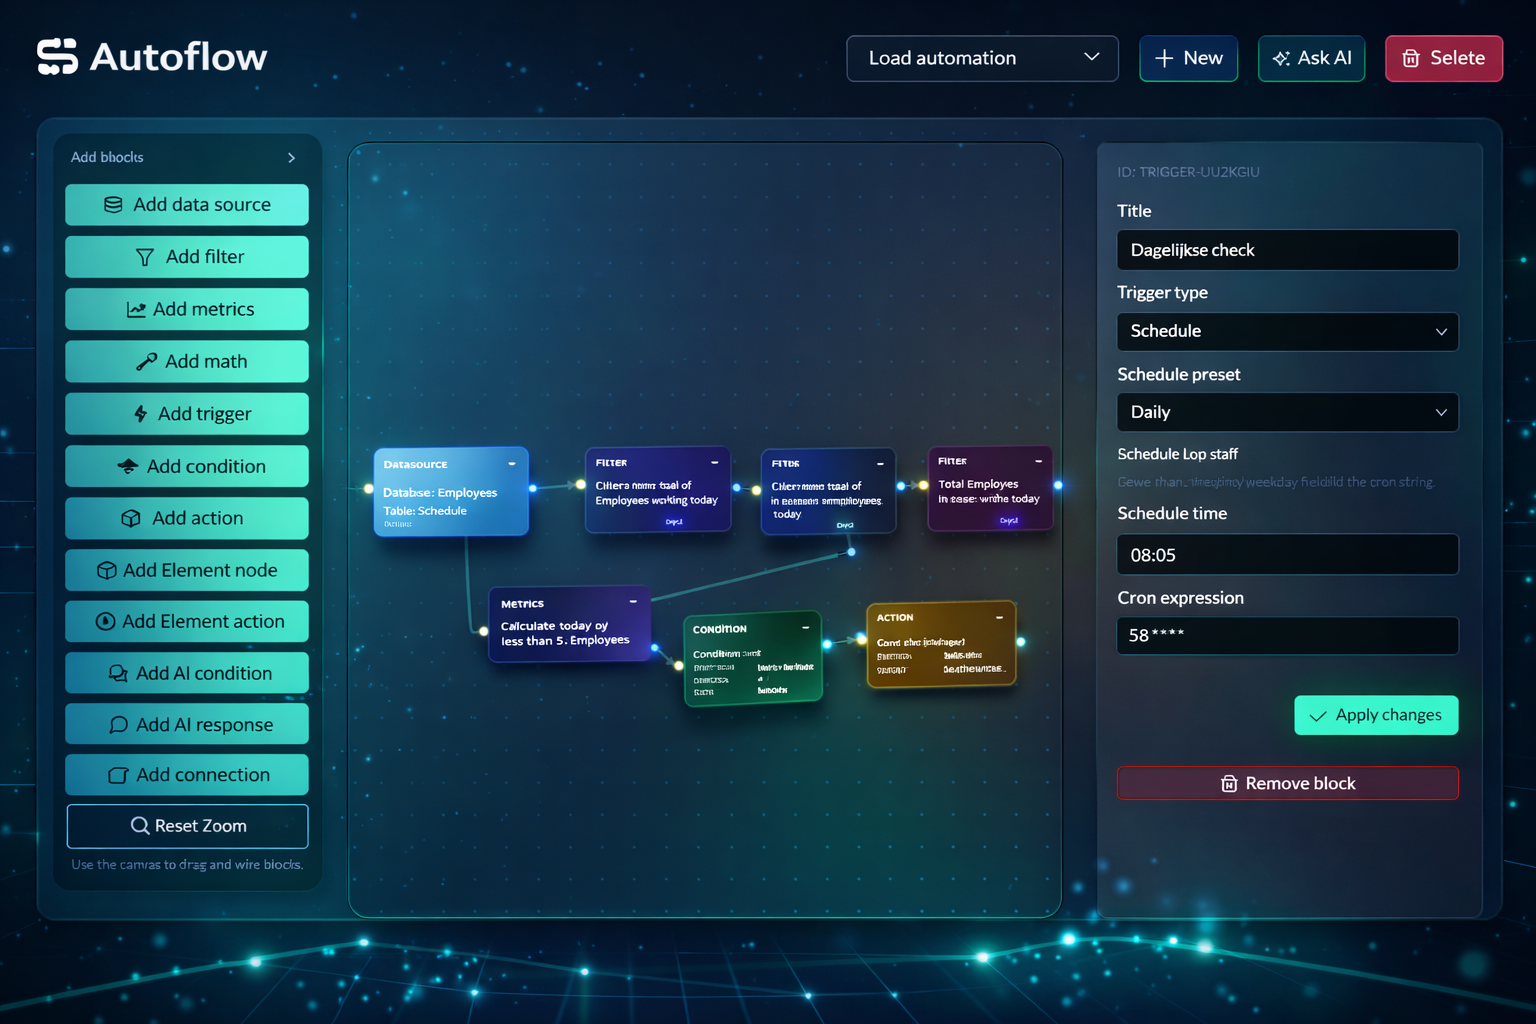Screen dimensions: 1536x1024
Task: Click the New automation button
Action: (1188, 58)
